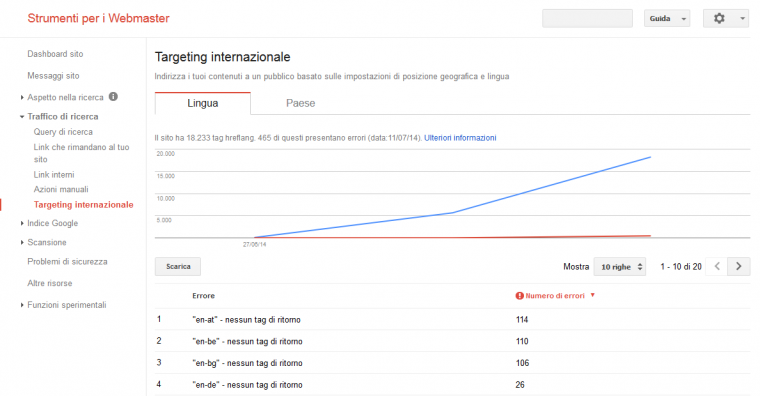This screenshot has height=396, width=760.
Task: Open the dropdown arrow beside the gear
Action: click(742, 18)
